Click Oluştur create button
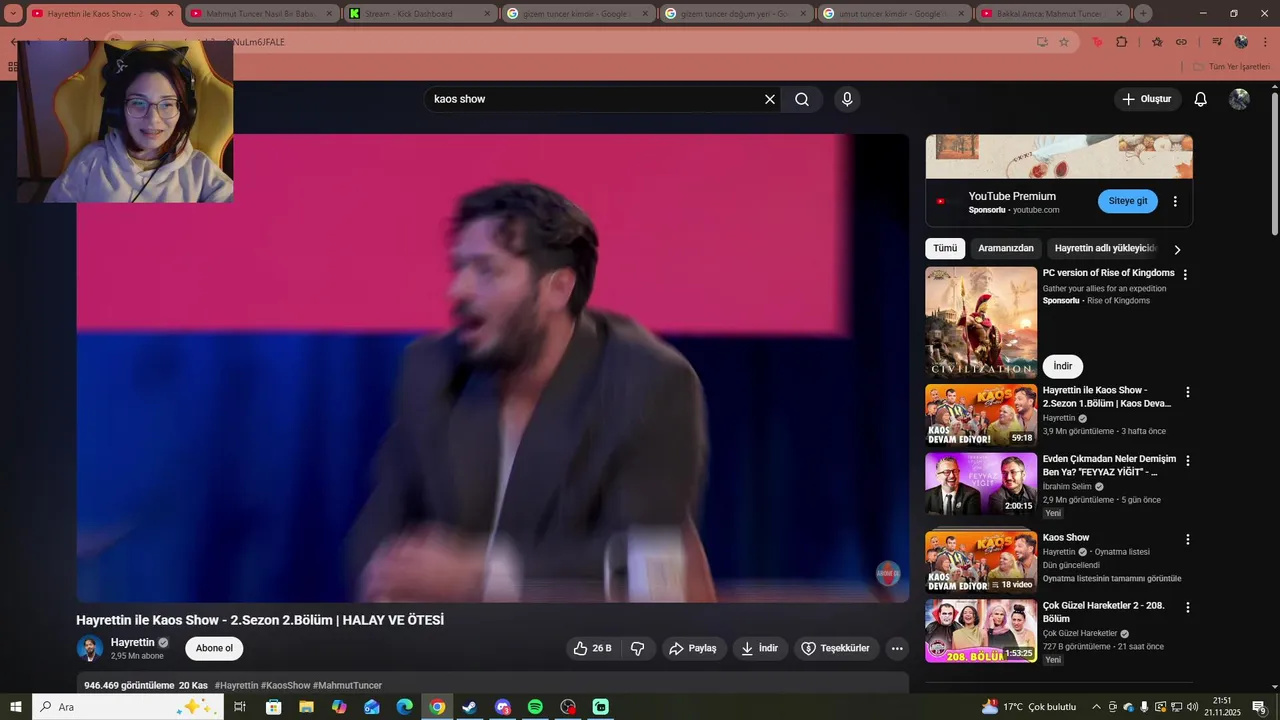Image resolution: width=1280 pixels, height=720 pixels. click(1147, 99)
